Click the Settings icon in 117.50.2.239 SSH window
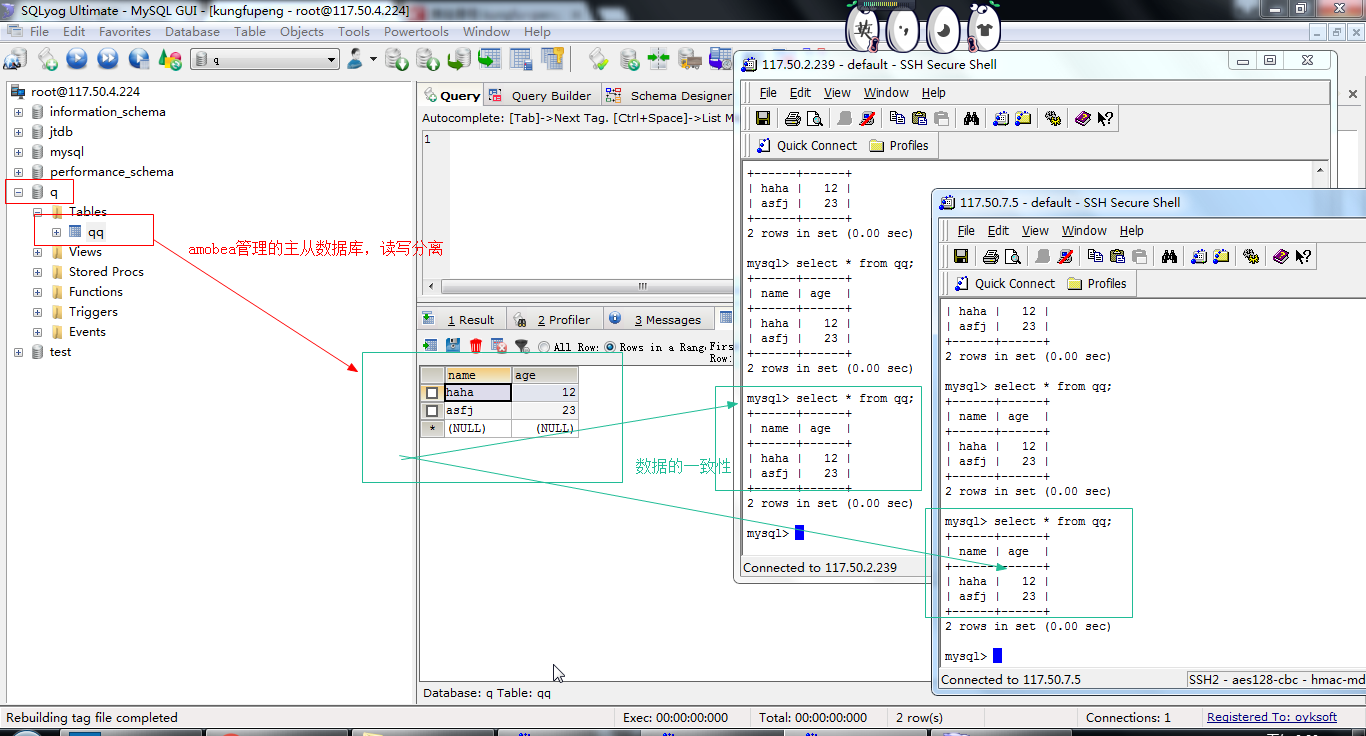The width and height of the screenshot is (1366, 736). coord(1053,118)
